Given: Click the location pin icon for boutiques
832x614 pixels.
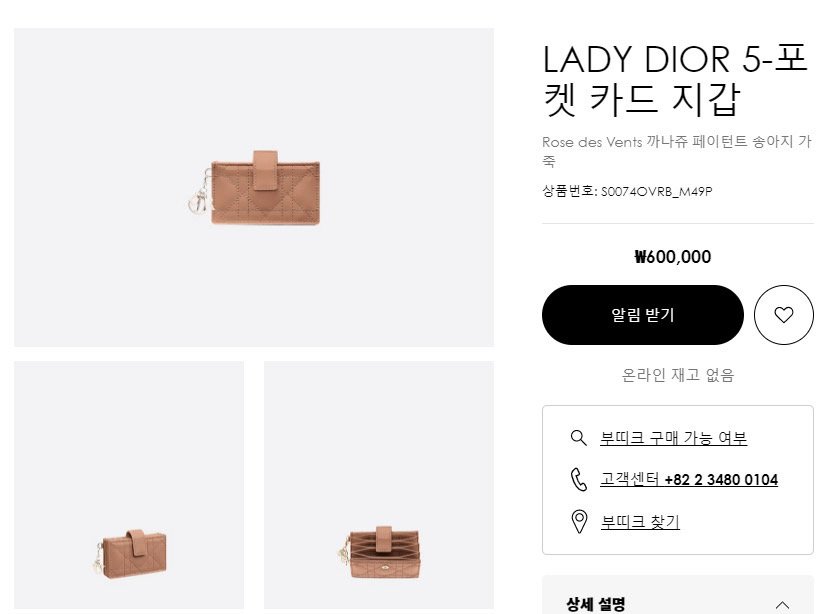Looking at the screenshot, I should tap(579, 522).
